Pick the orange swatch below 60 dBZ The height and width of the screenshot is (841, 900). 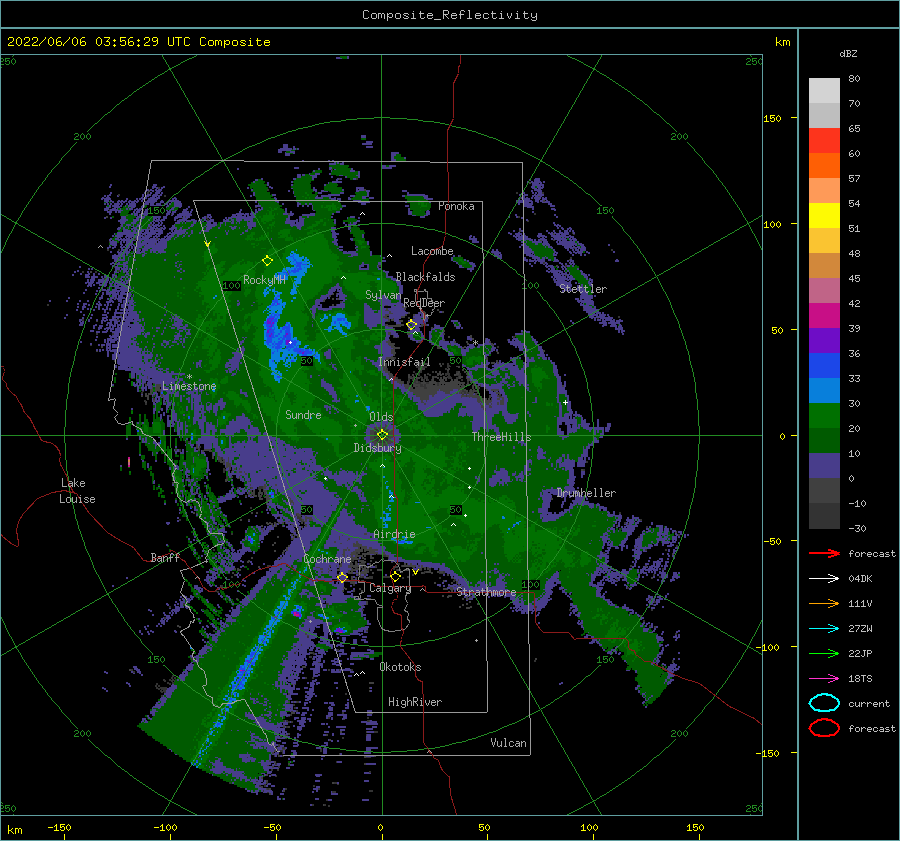pos(824,166)
